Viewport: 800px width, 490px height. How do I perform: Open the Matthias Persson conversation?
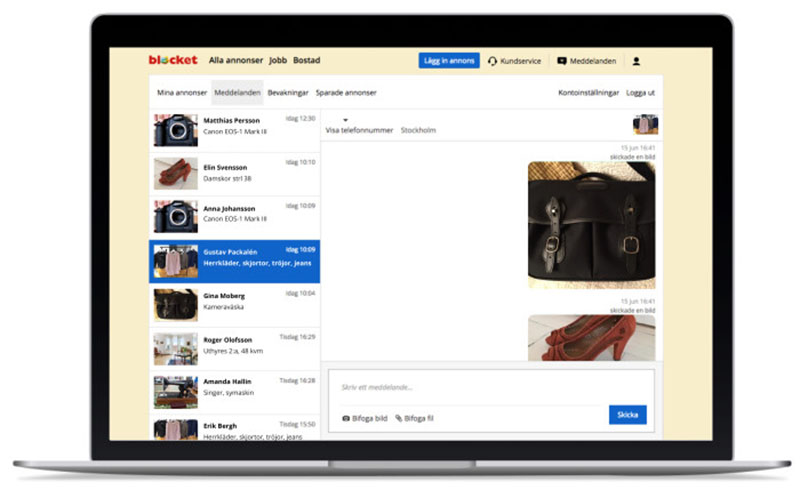coord(235,131)
